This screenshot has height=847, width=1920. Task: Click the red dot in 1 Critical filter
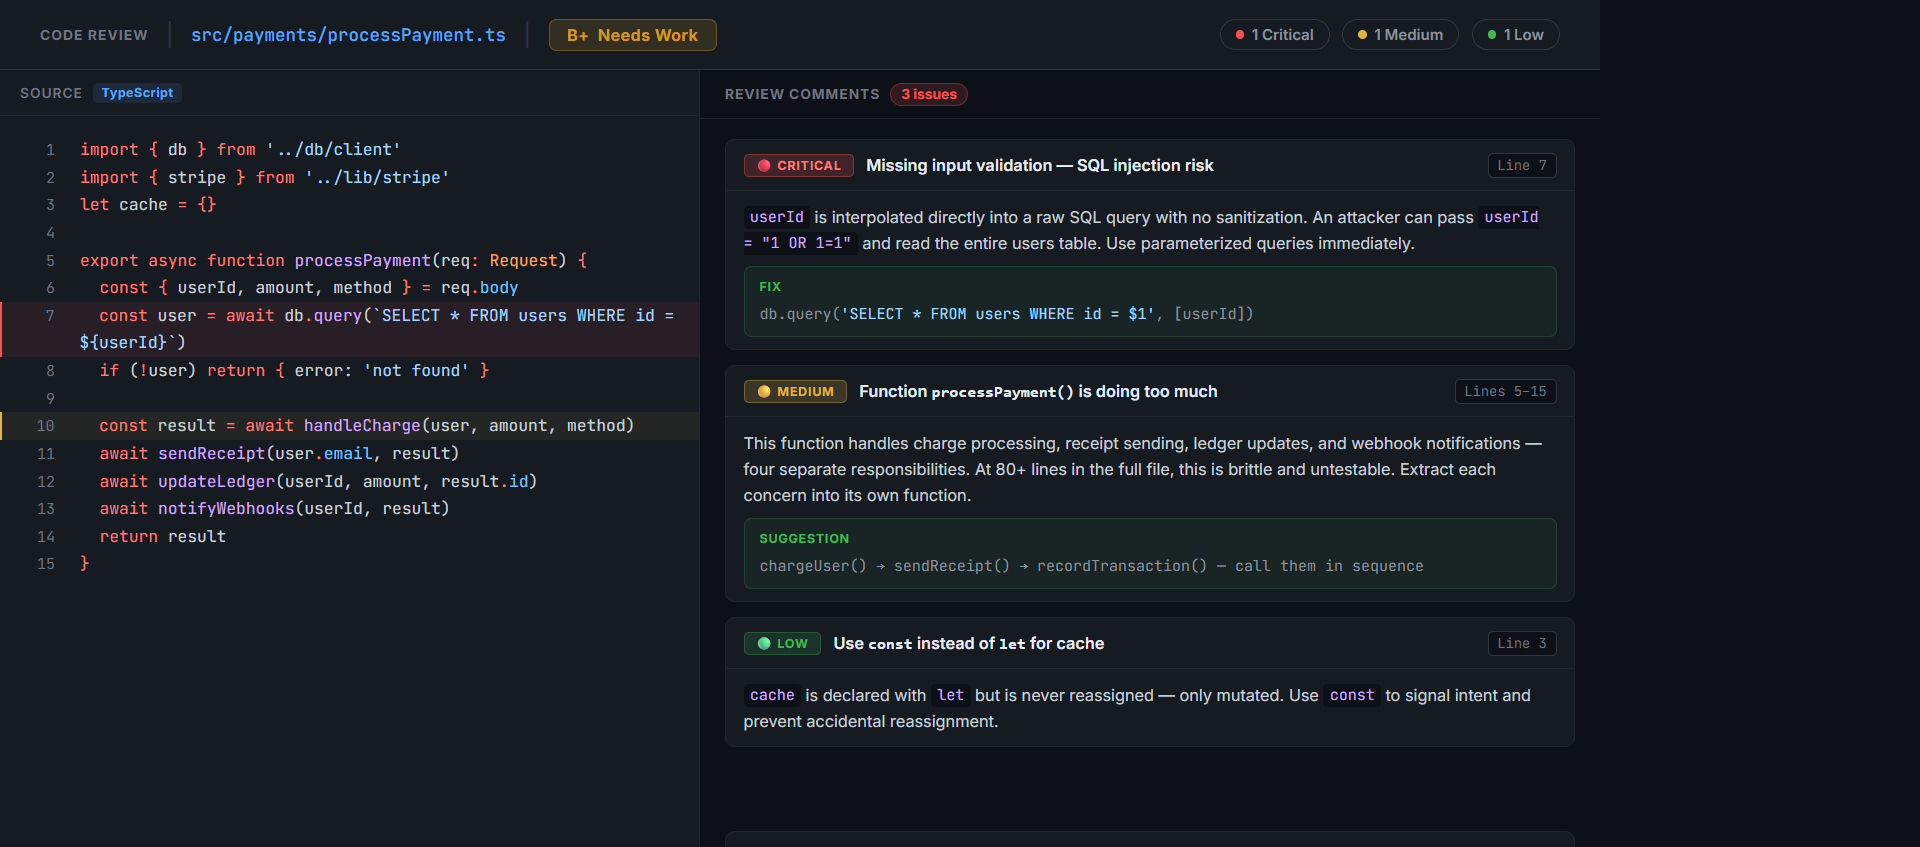[1240, 35]
